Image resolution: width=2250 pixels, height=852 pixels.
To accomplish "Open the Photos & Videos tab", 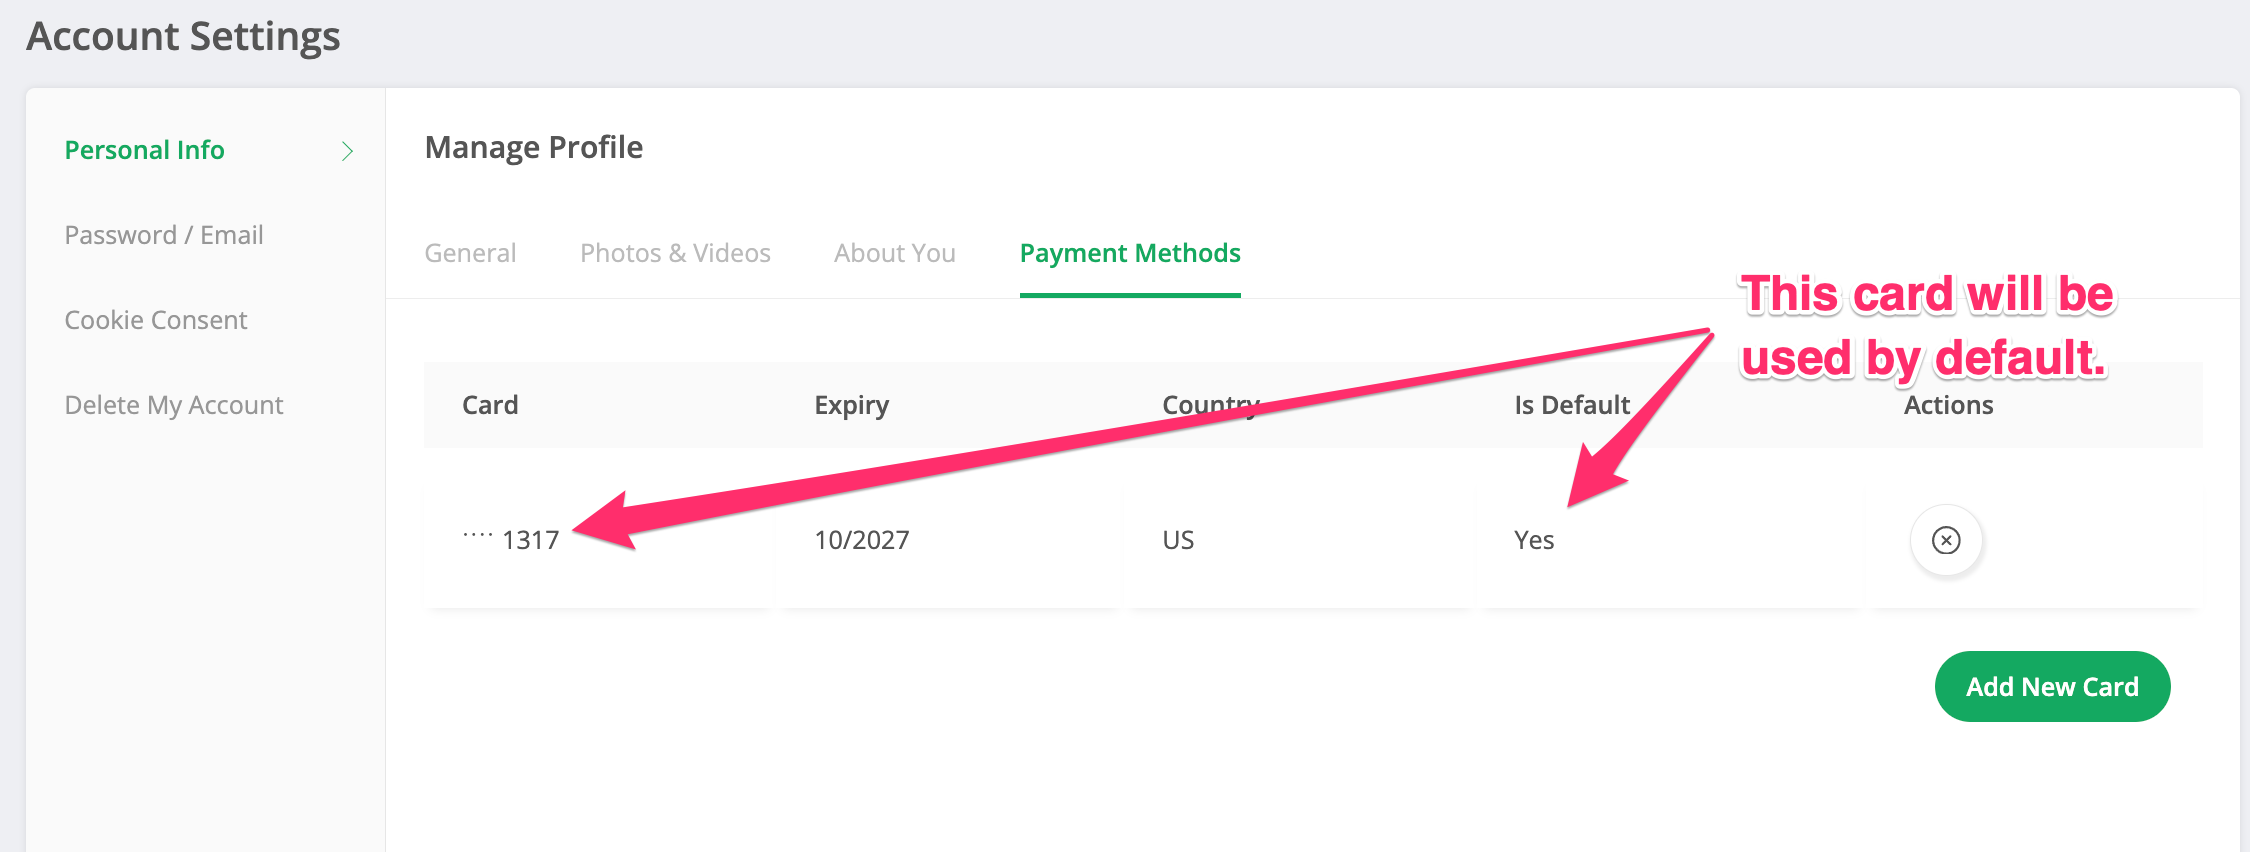I will pos(675,253).
